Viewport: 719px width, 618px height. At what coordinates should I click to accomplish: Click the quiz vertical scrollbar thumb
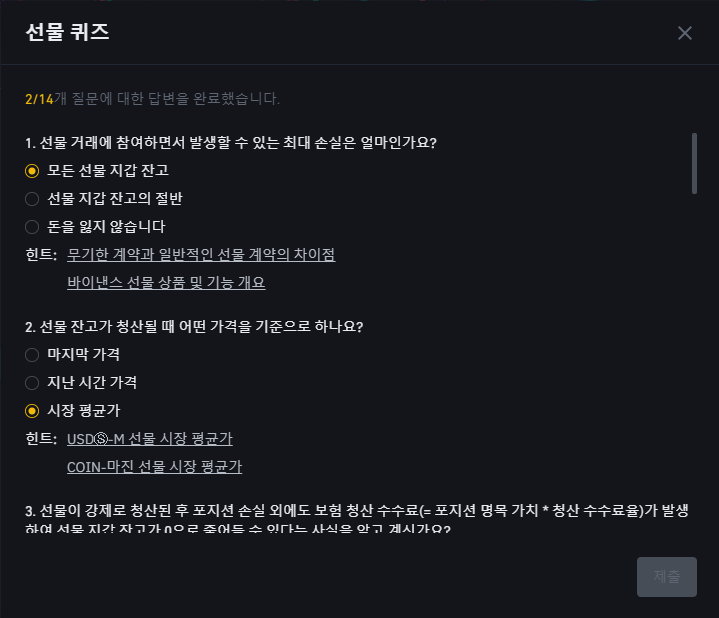tap(694, 164)
